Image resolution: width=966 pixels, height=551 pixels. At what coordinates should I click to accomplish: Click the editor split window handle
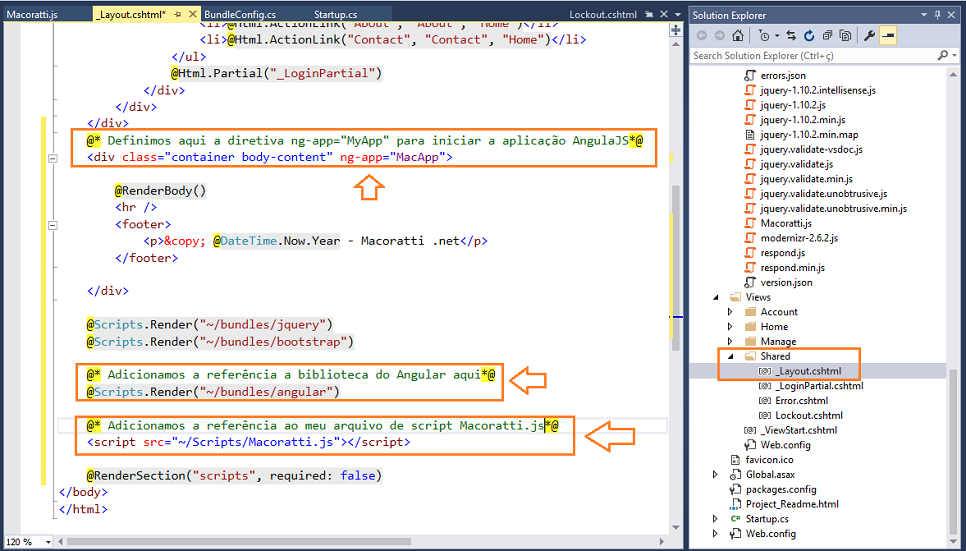(676, 30)
